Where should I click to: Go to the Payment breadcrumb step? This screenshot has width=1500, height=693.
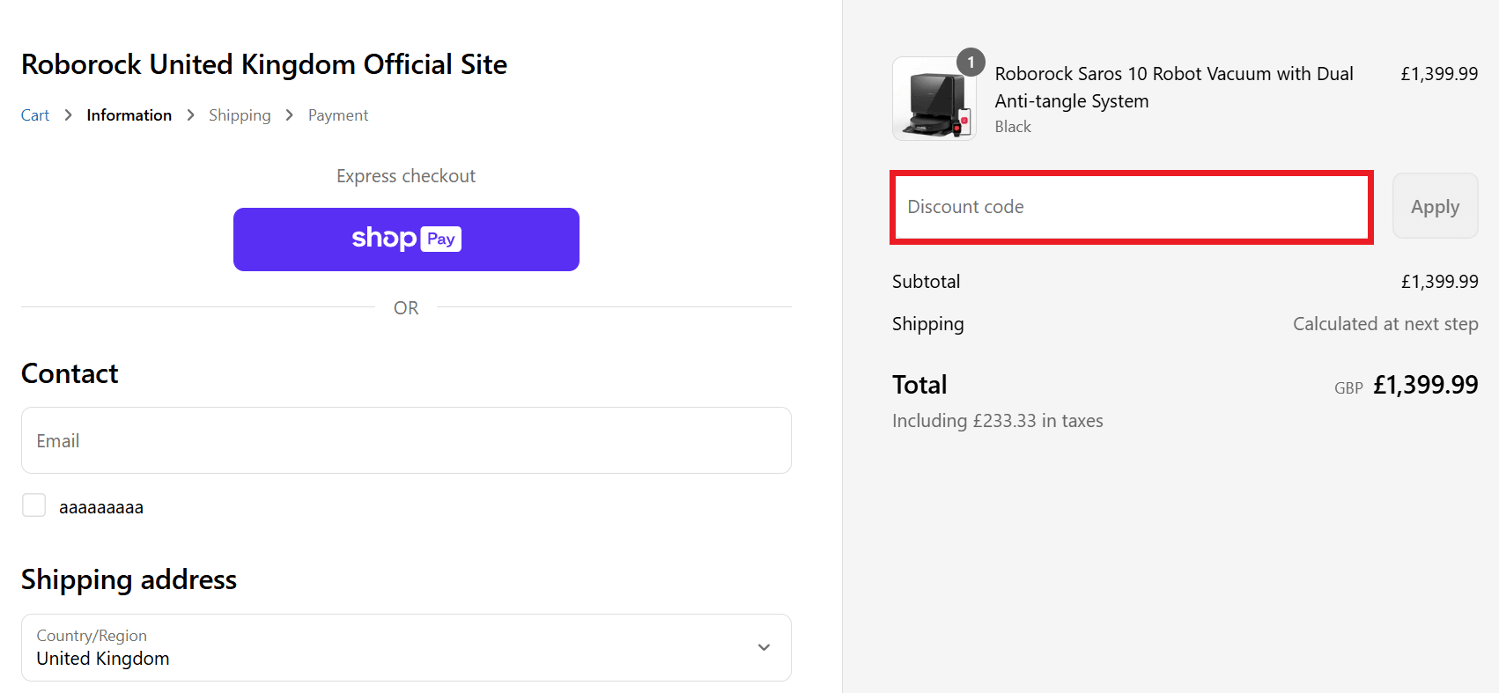click(x=338, y=115)
